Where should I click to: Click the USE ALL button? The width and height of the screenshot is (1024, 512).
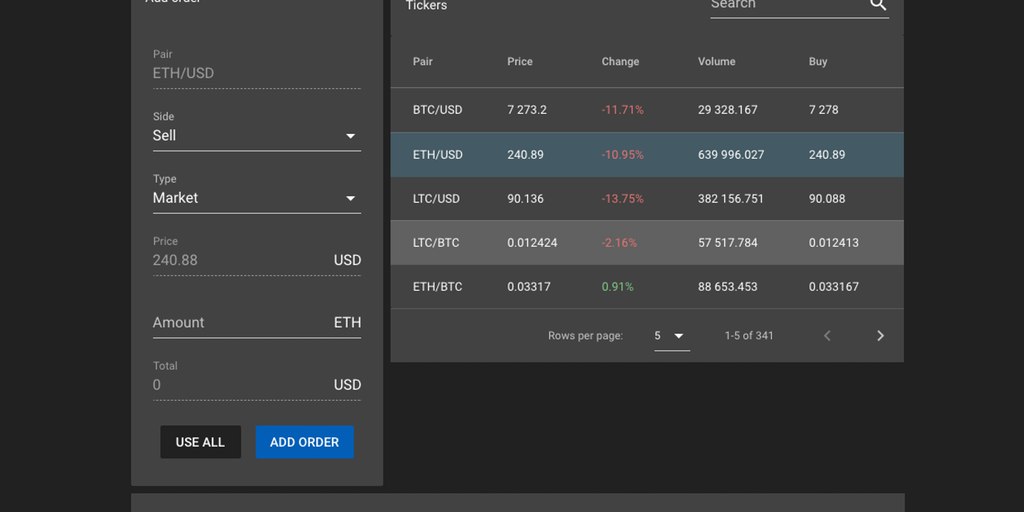point(200,442)
